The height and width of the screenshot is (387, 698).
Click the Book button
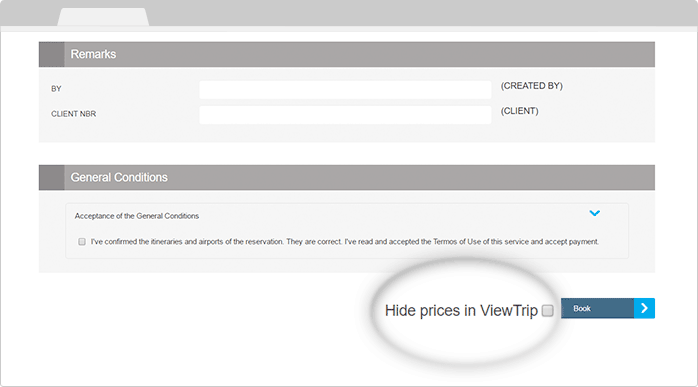tap(597, 308)
